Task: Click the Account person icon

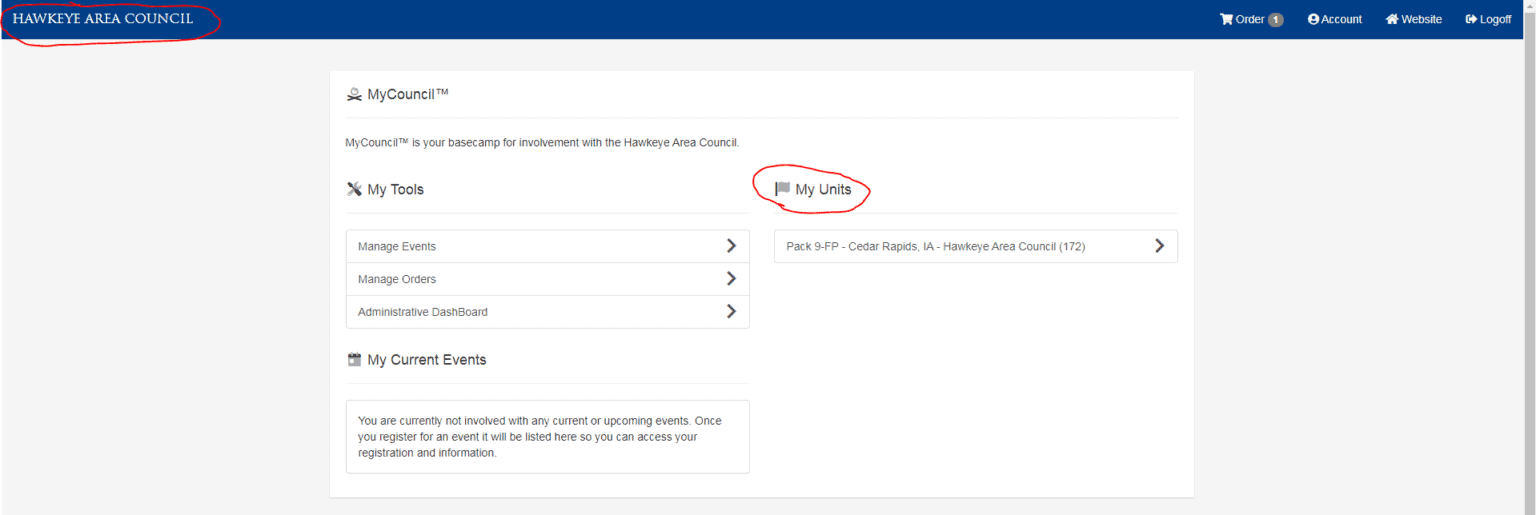Action: [1313, 19]
